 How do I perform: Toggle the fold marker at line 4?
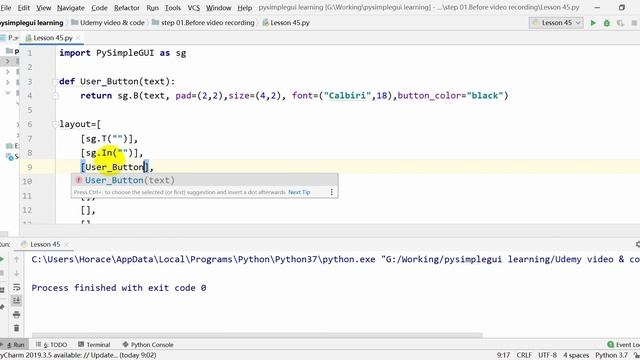click(x=56, y=96)
